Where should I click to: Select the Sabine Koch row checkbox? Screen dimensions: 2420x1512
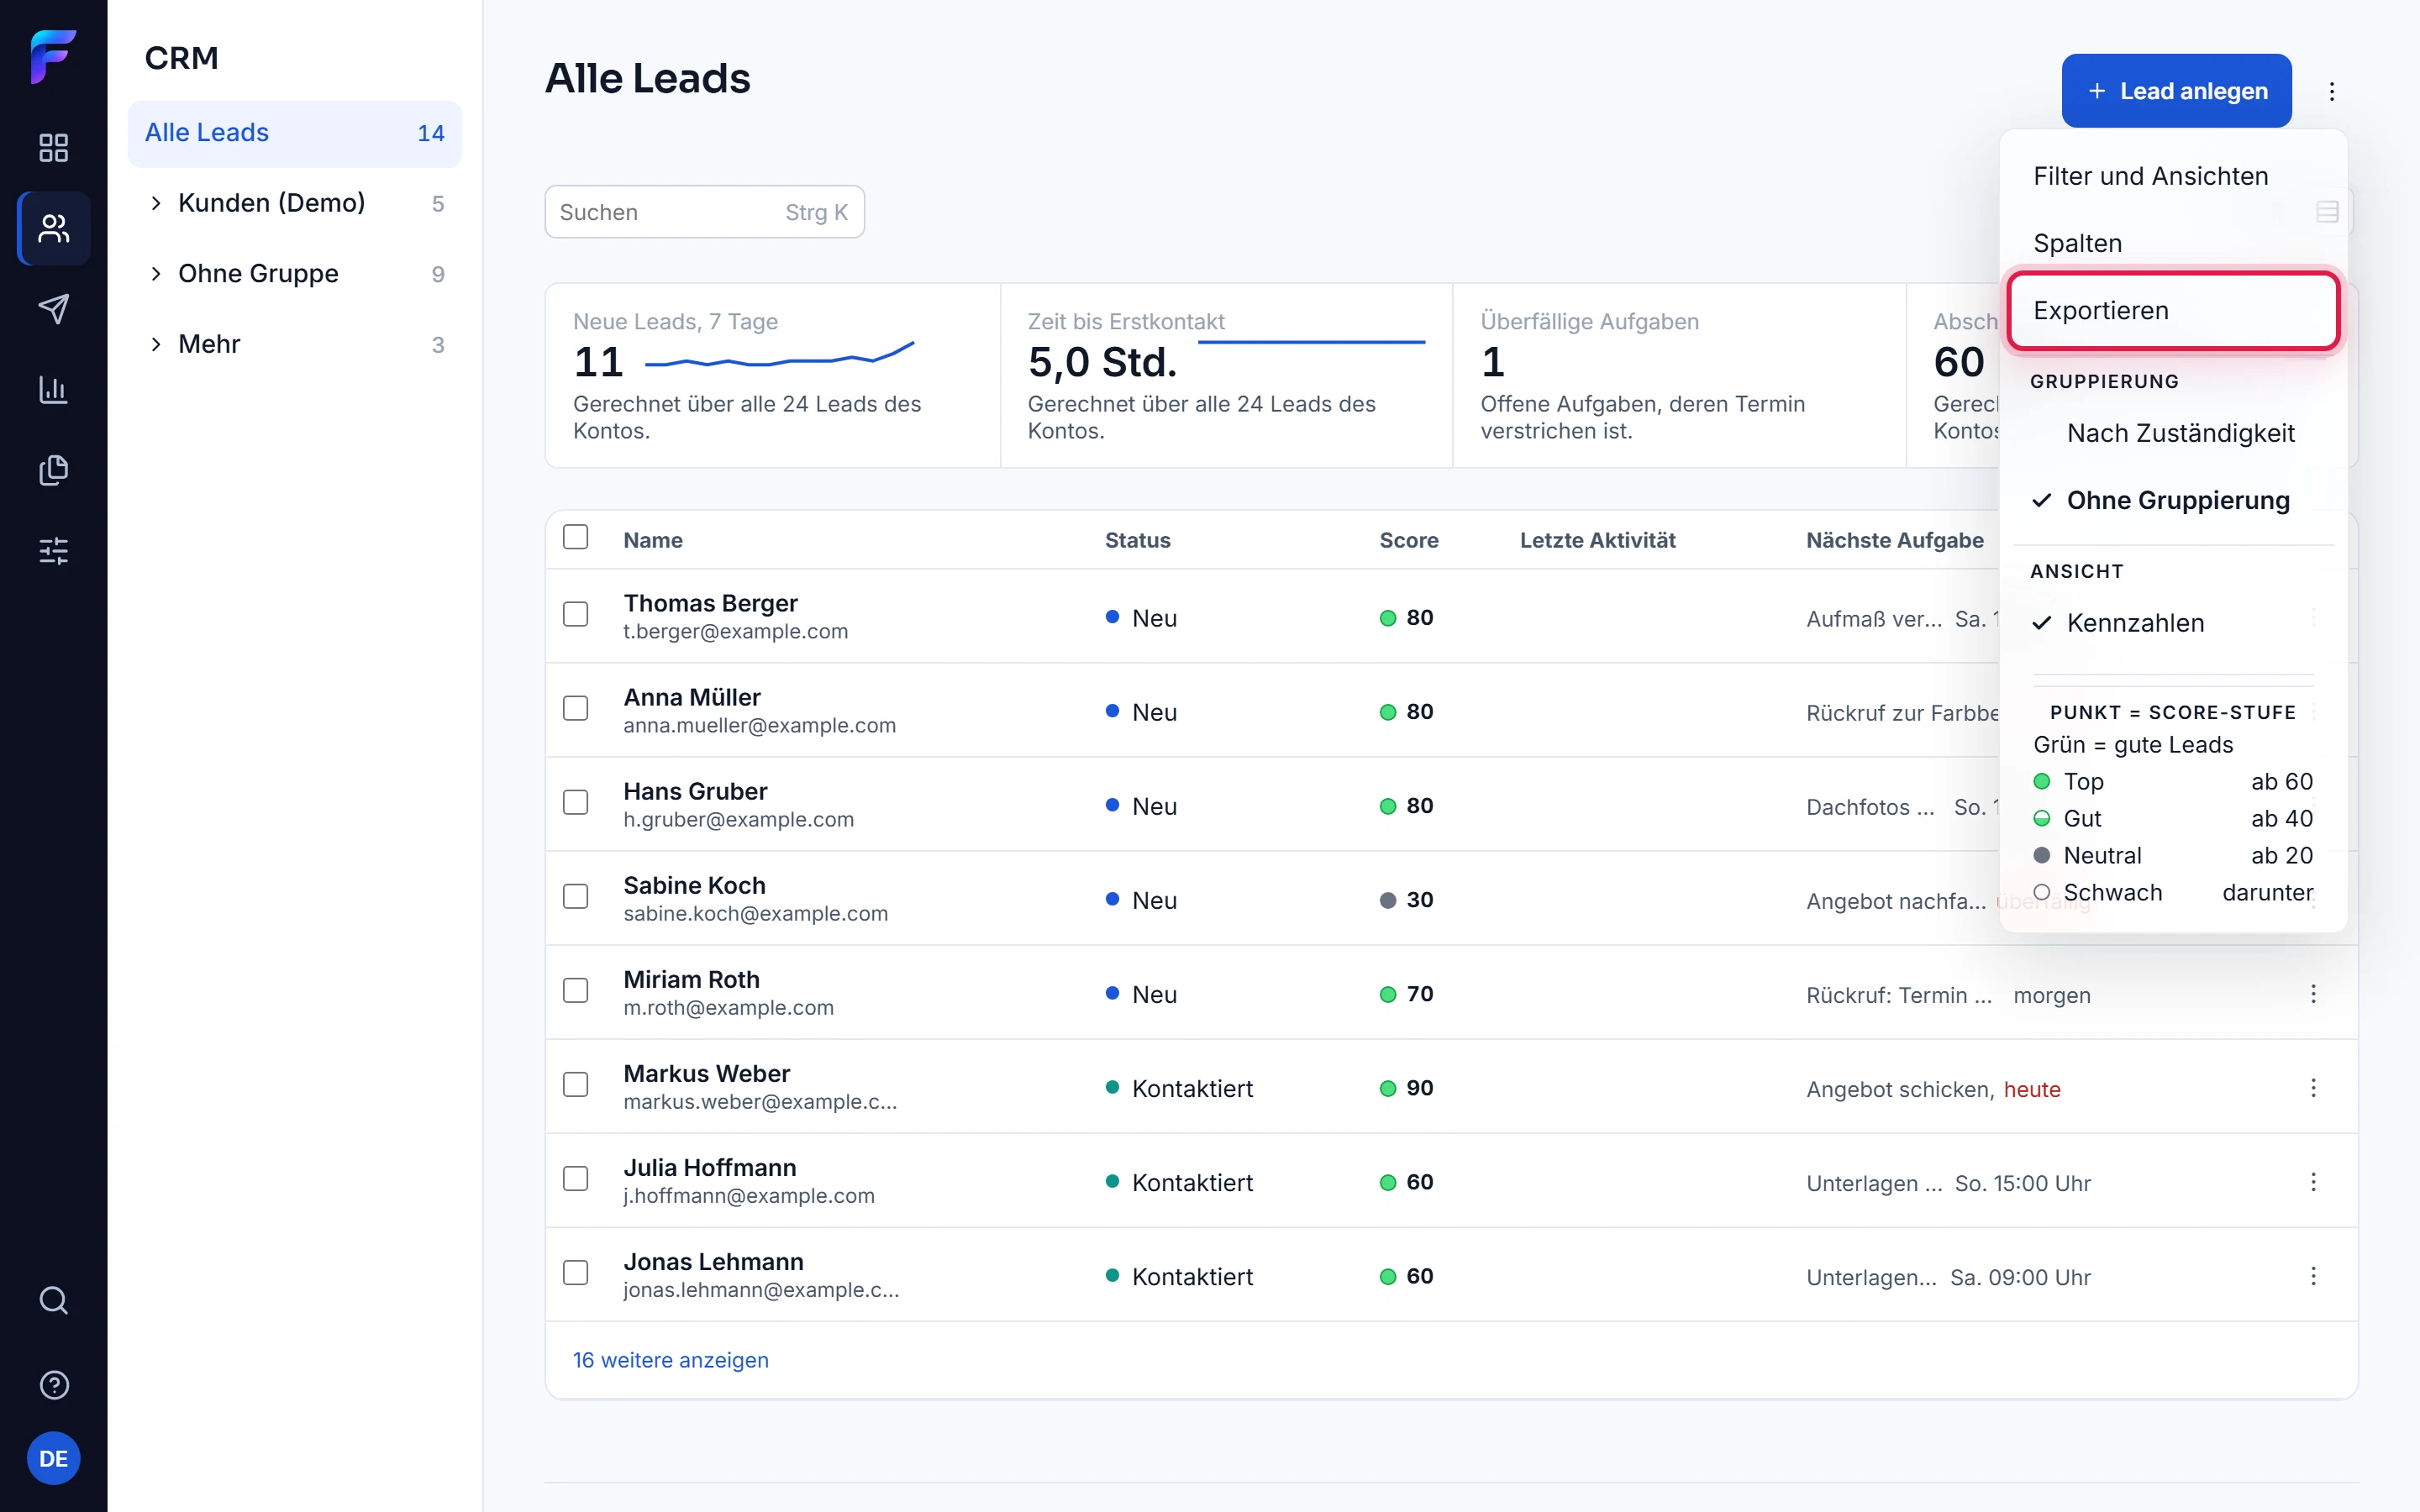point(575,896)
